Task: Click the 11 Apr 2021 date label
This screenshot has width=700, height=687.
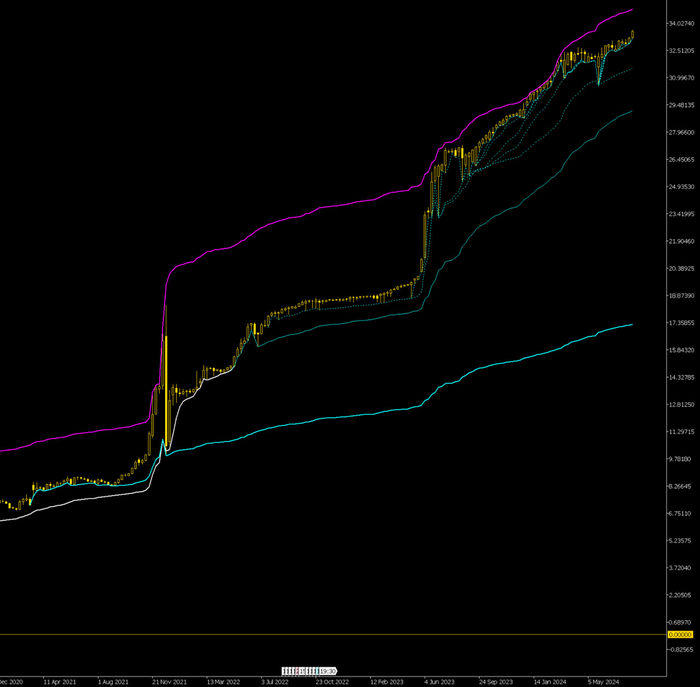Action: [59, 682]
